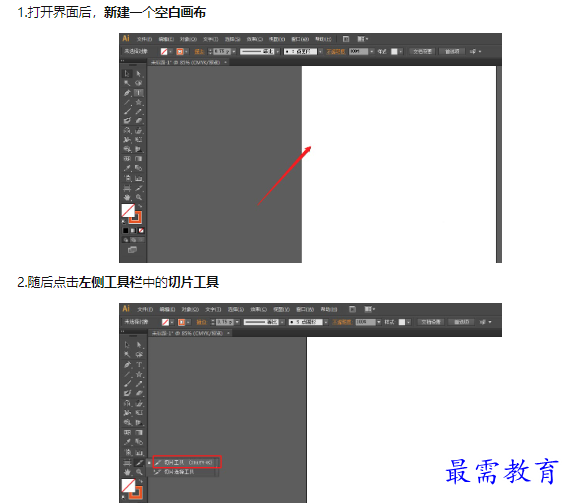Click the Slice tool icon in step 2 toolbar

tap(139, 462)
